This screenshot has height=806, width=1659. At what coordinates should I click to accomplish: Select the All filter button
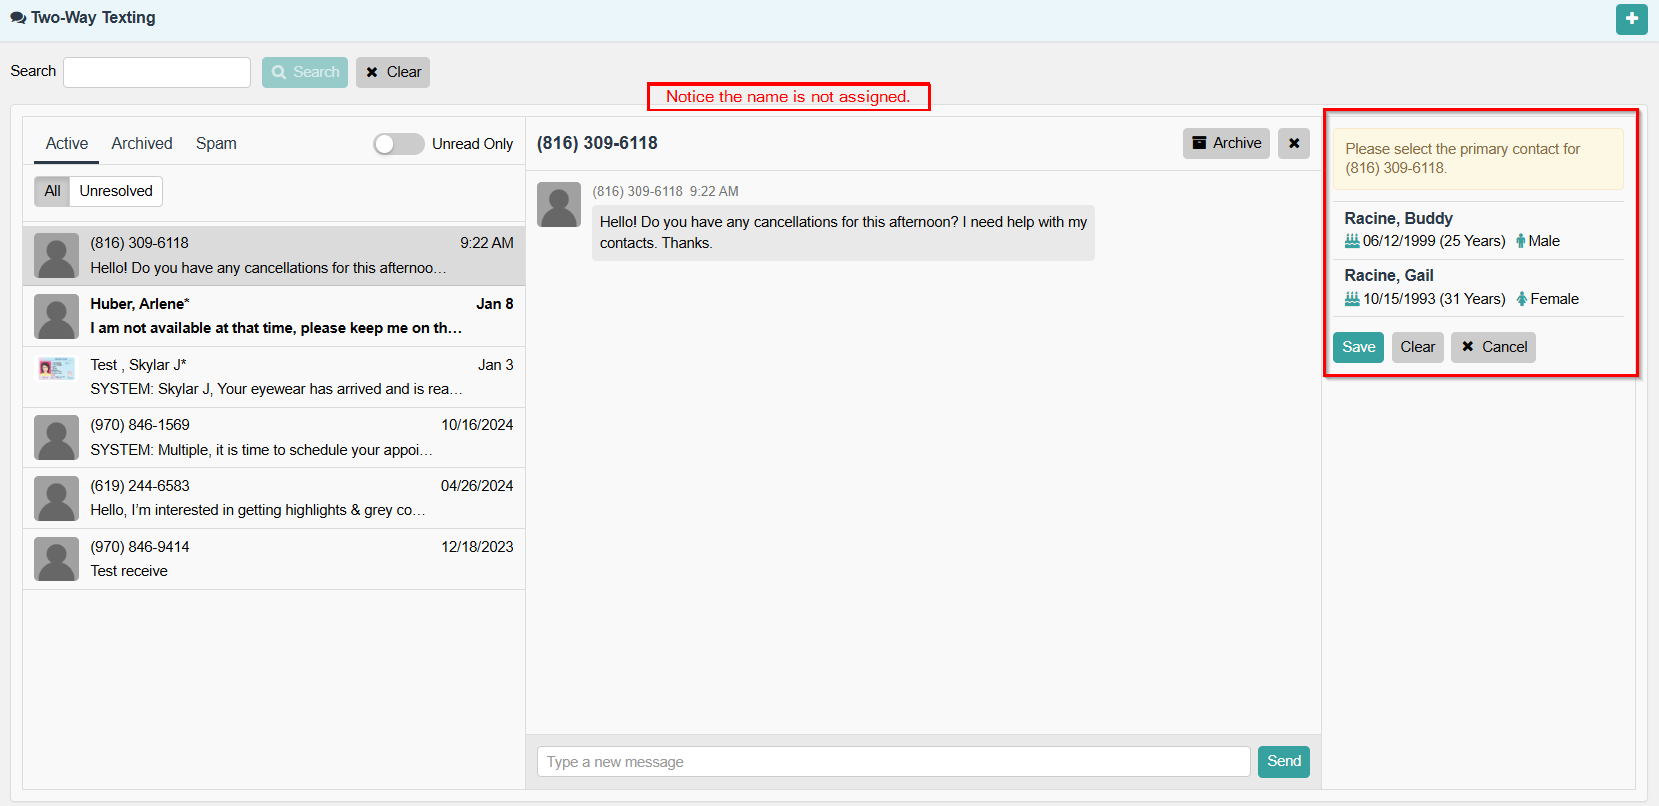(52, 191)
